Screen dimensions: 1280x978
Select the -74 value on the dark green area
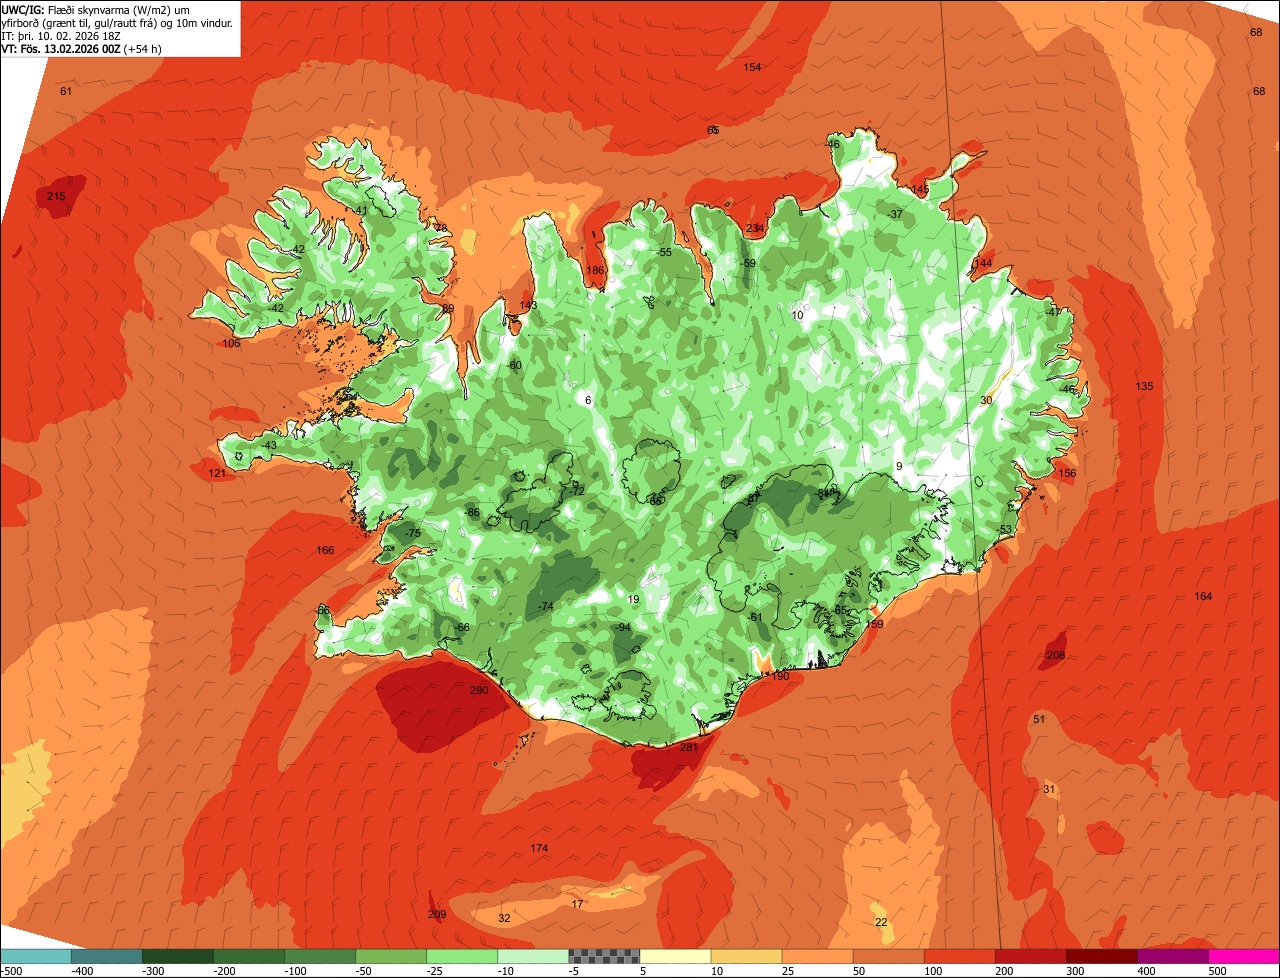[x=545, y=607]
